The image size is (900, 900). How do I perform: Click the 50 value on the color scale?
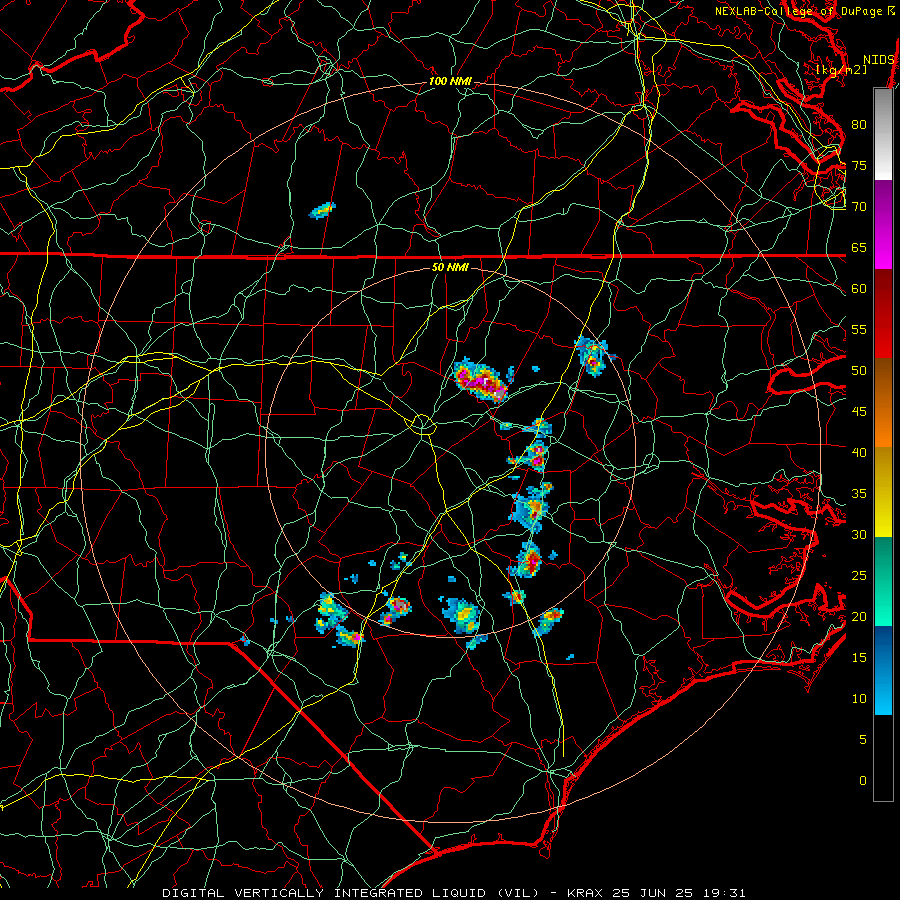click(x=859, y=370)
